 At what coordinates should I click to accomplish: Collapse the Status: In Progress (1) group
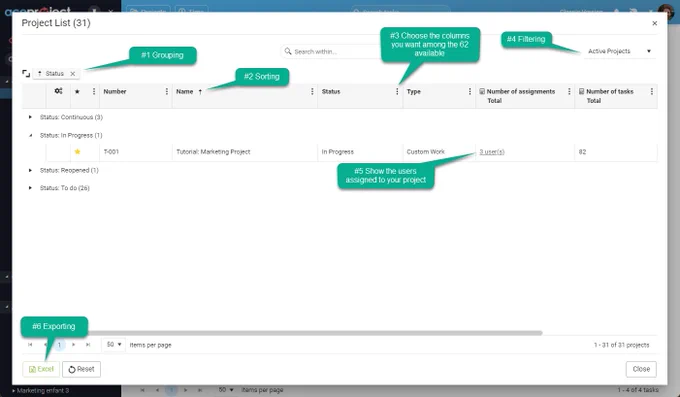(30, 135)
